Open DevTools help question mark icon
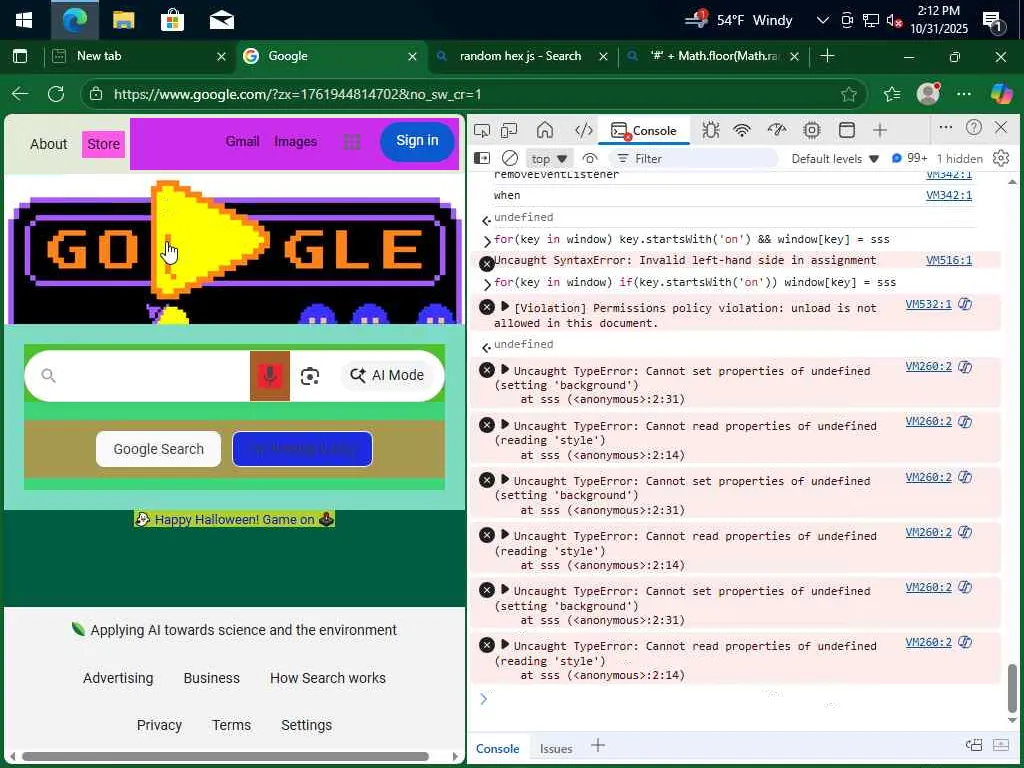Image resolution: width=1024 pixels, height=768 pixels. point(974,127)
